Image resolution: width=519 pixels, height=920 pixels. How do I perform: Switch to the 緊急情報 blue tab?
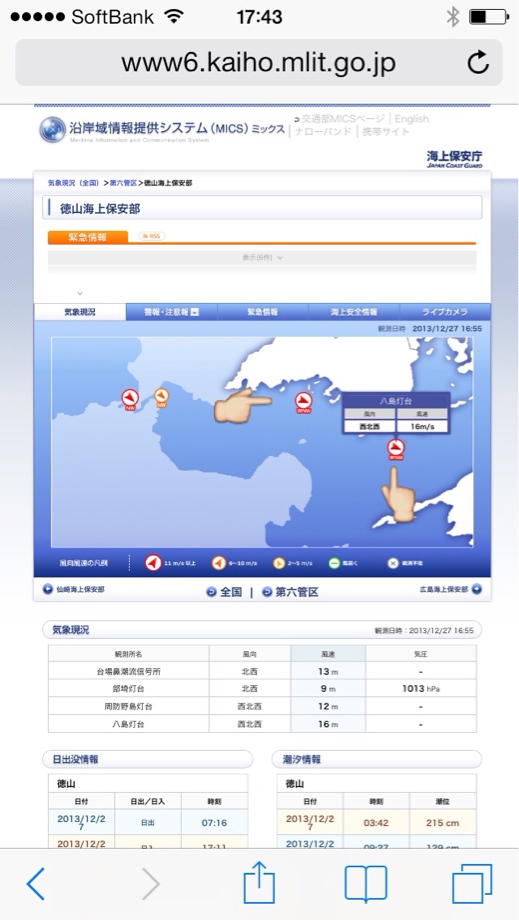point(262,312)
